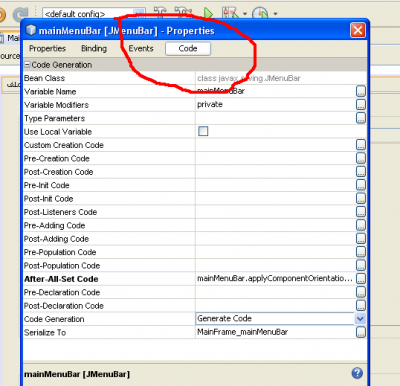Open editor button for Pre-Init Code
The height and width of the screenshot is (386, 400).
(361, 185)
